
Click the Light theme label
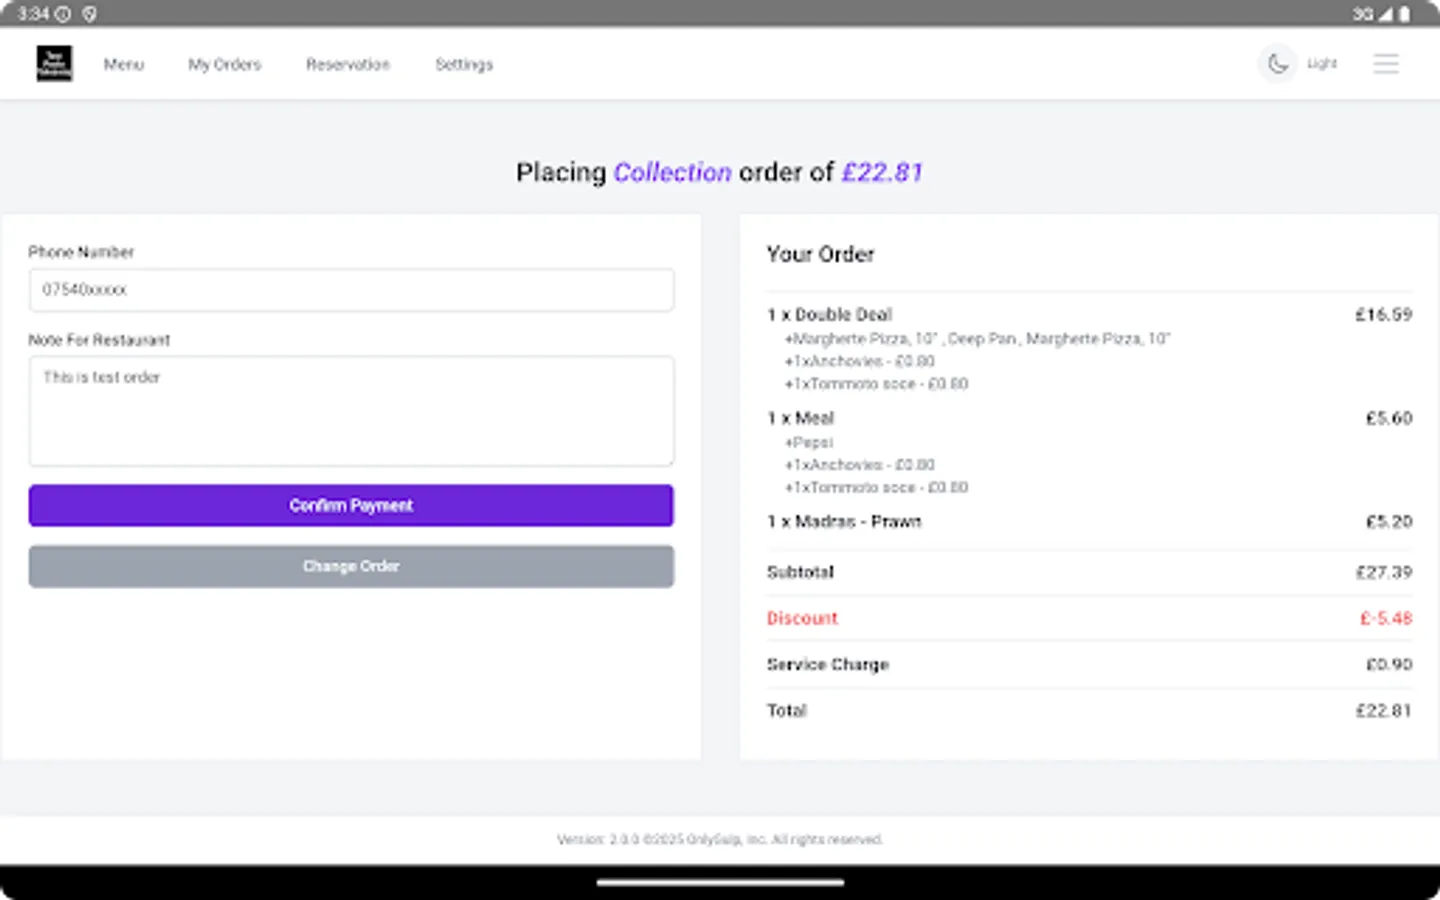tap(1322, 64)
